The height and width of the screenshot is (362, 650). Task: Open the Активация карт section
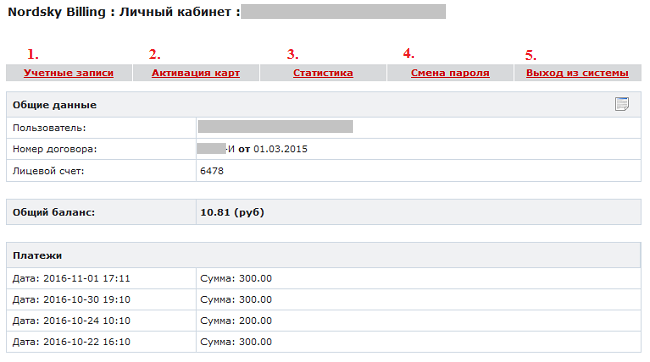point(196,73)
